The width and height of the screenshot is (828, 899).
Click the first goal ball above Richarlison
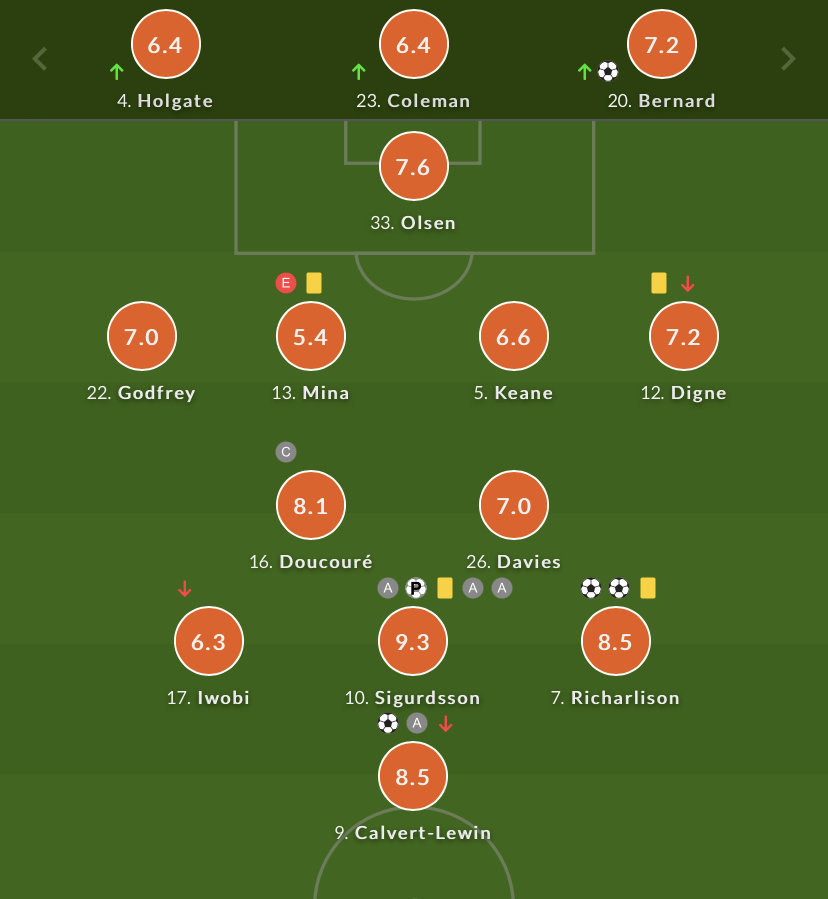tap(591, 588)
